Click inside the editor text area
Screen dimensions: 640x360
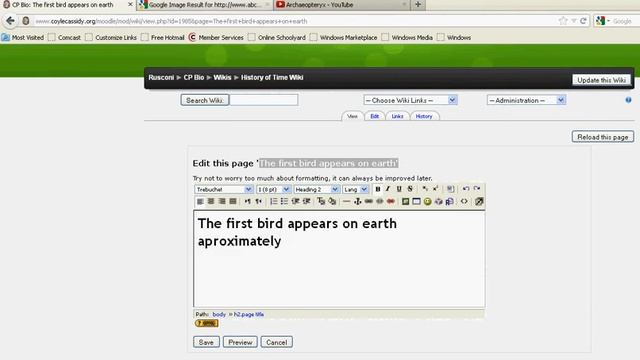click(339, 259)
